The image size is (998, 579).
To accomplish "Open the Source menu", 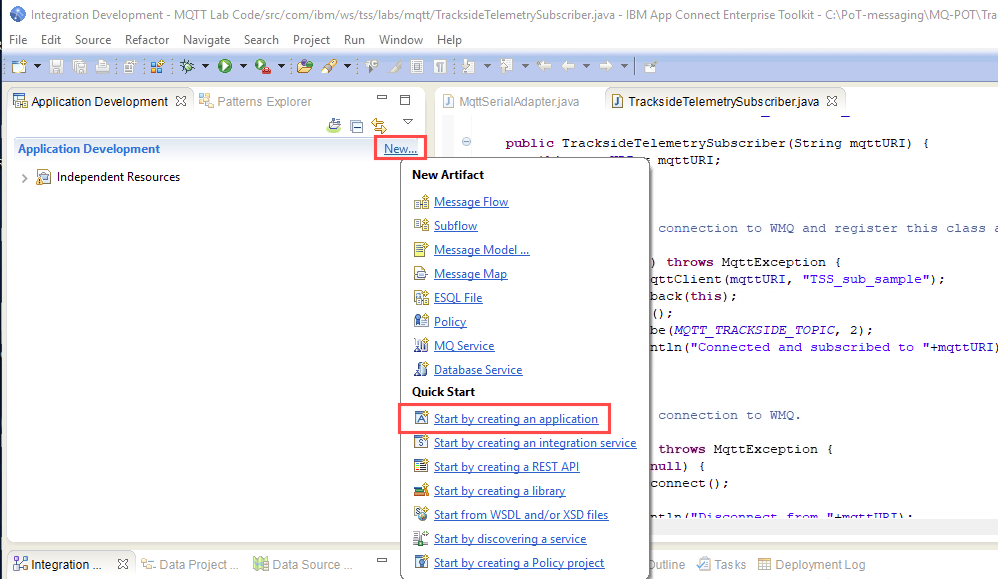I will pyautogui.click(x=93, y=39).
